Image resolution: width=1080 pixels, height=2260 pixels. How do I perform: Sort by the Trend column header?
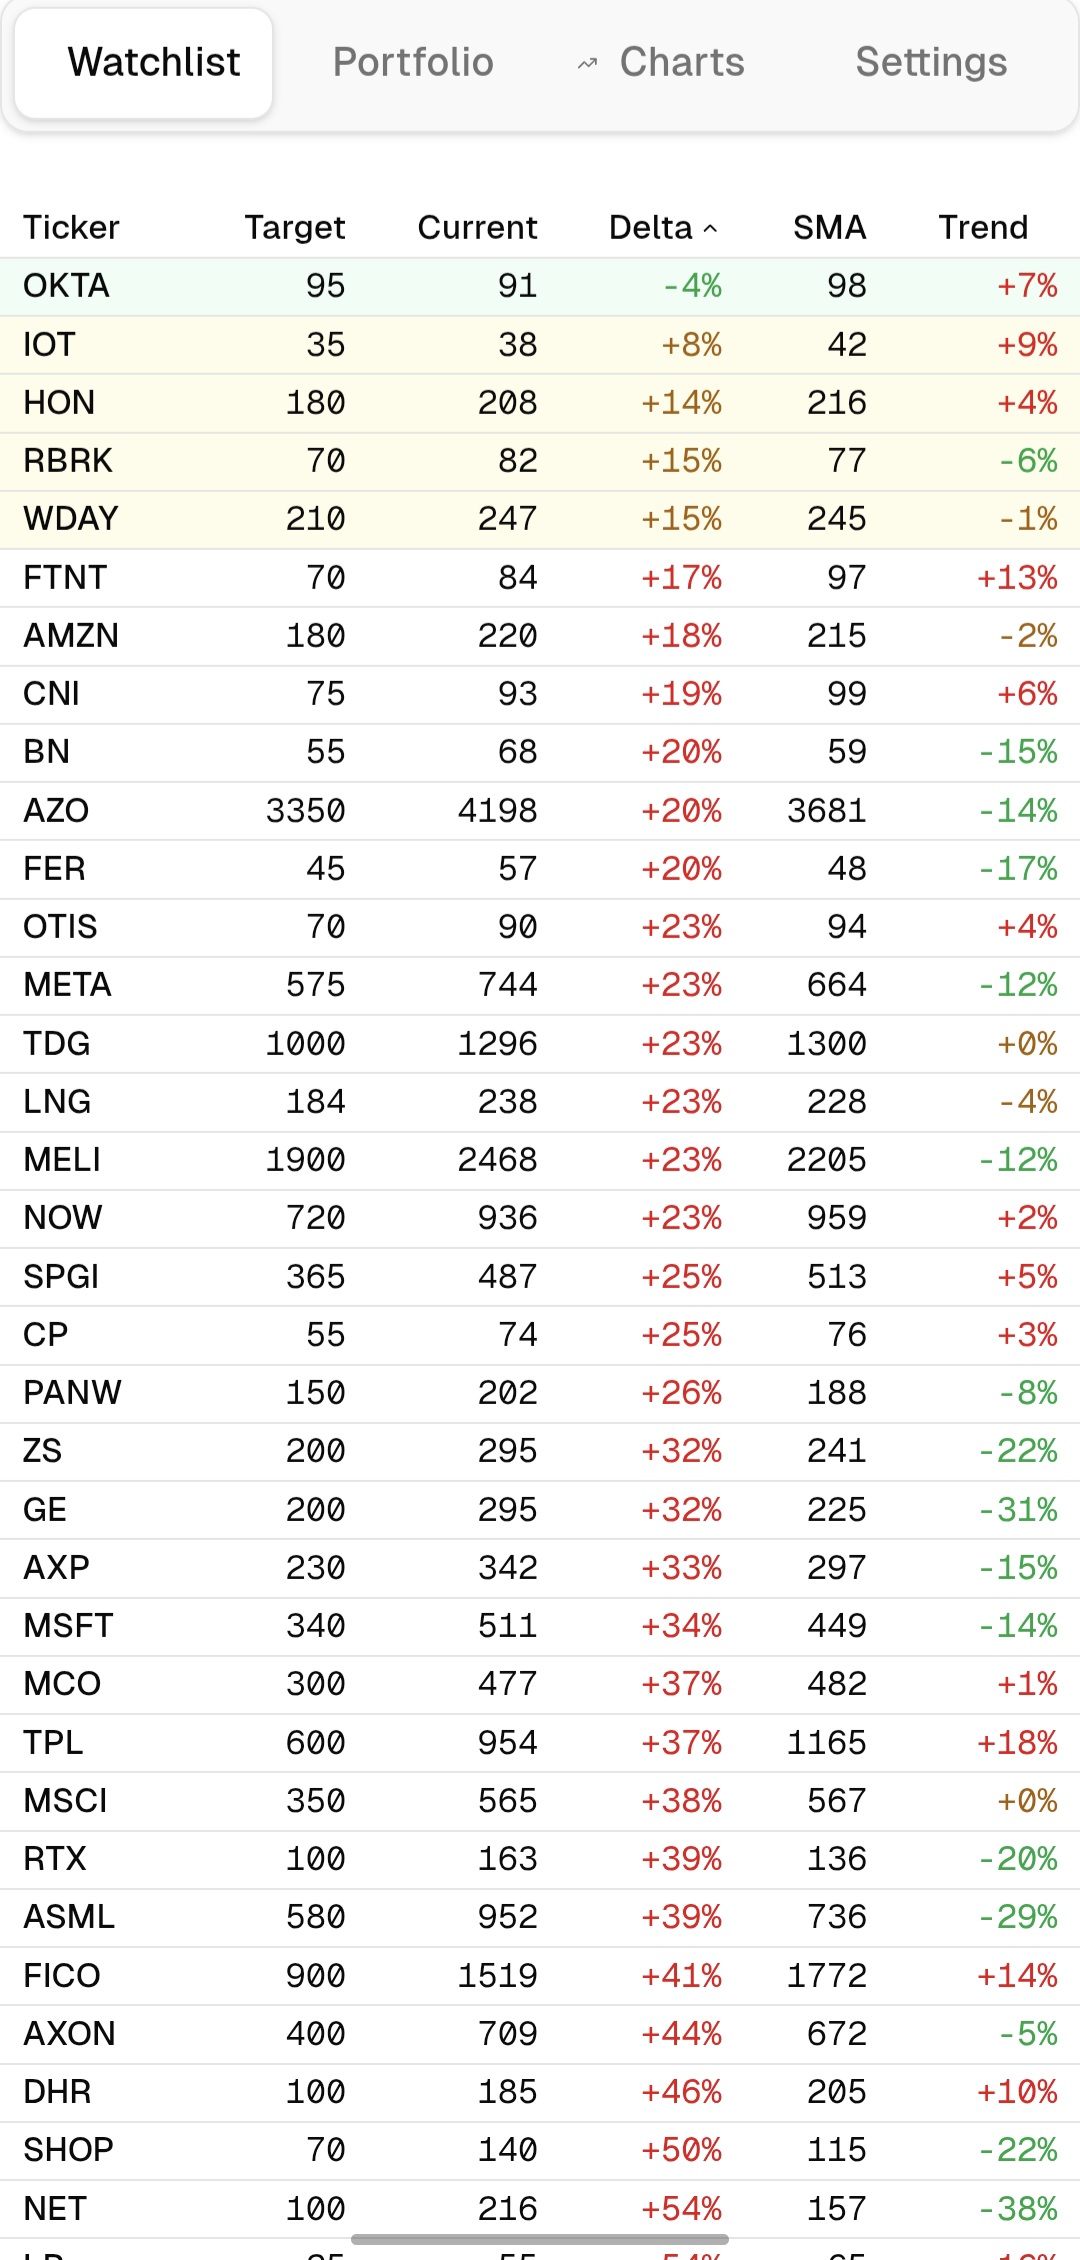(982, 228)
